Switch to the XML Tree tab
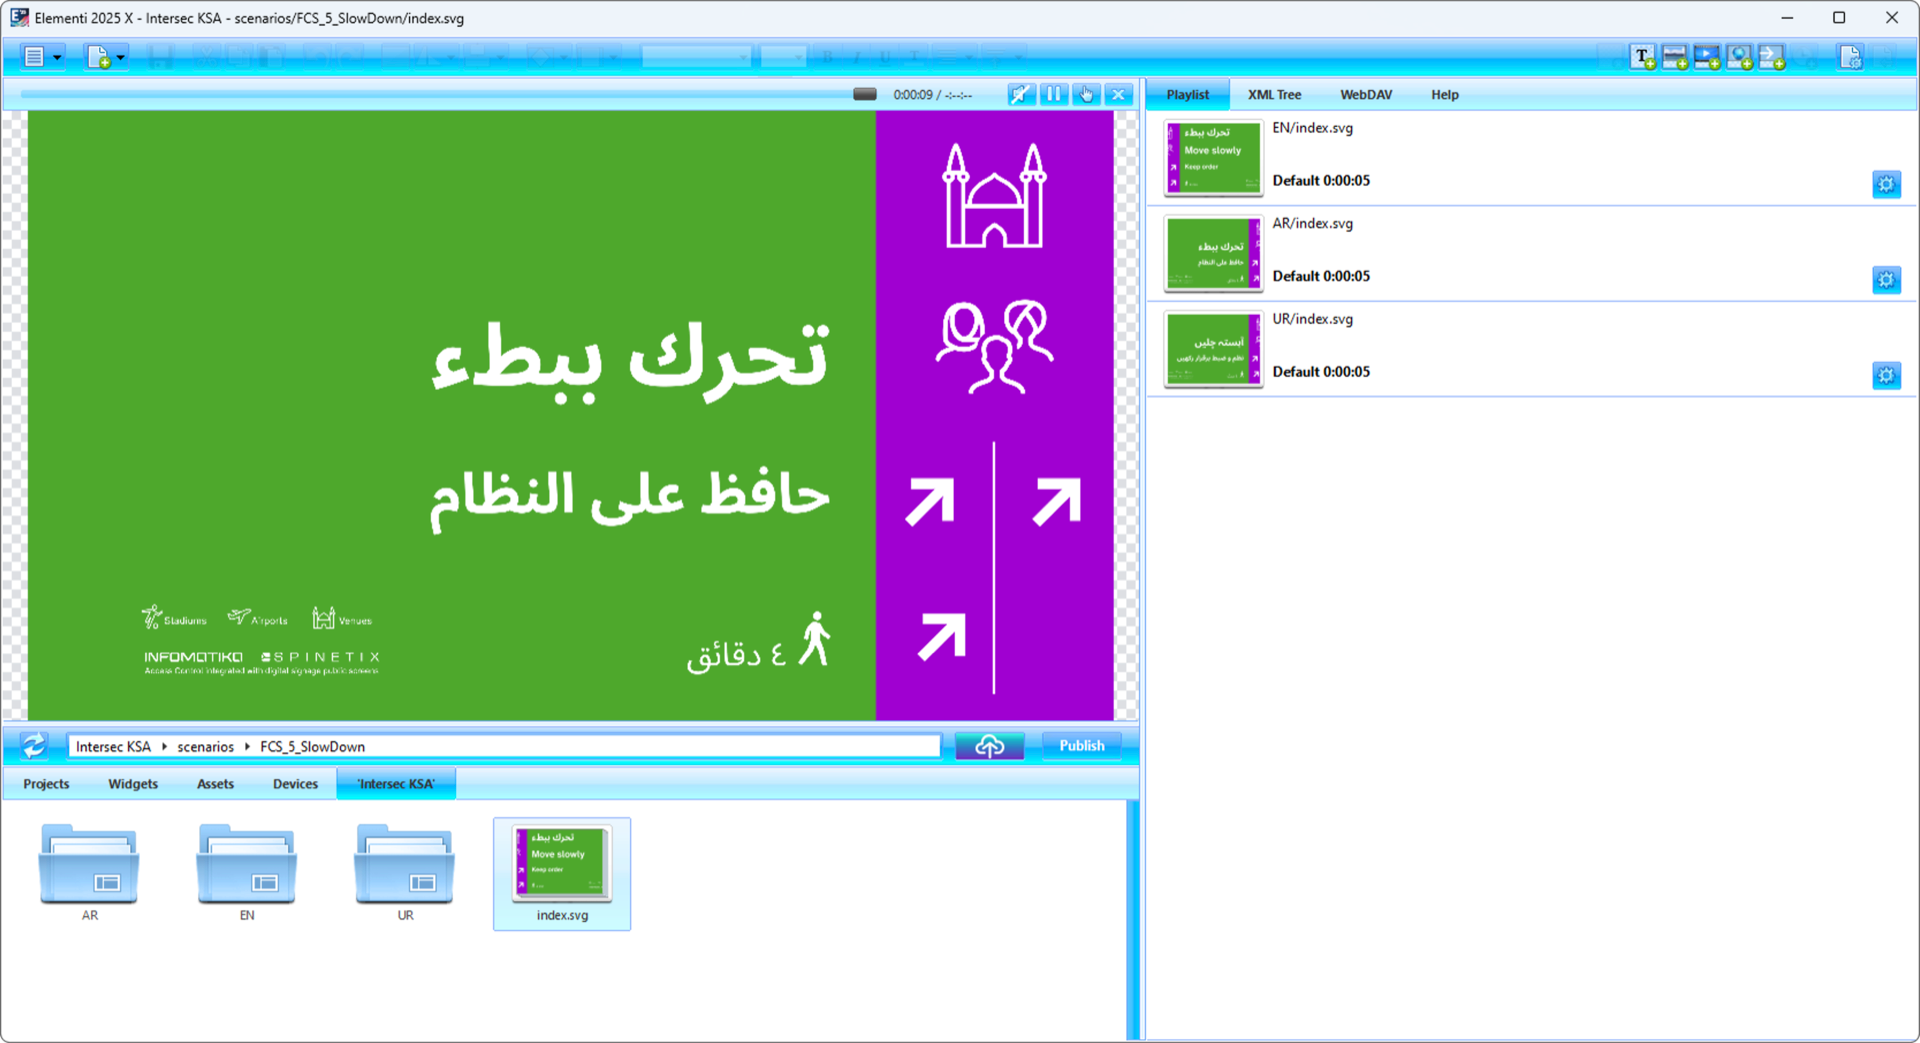Screen dimensions: 1920x1043 coord(1274,94)
